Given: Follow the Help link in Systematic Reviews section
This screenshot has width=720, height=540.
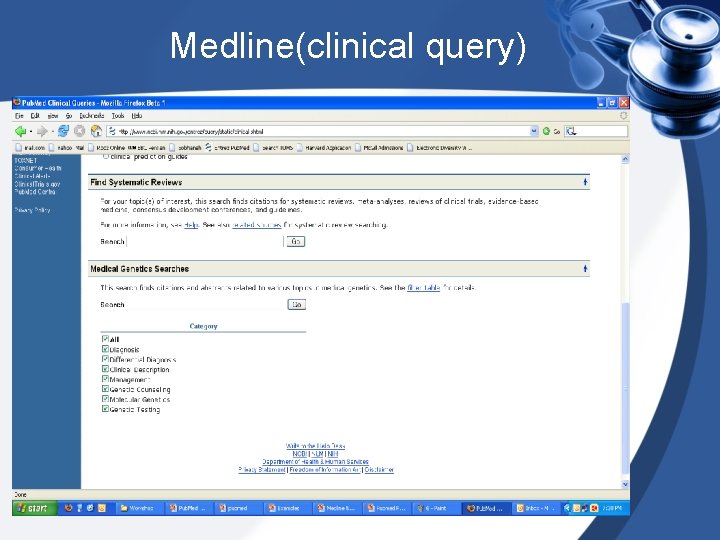Looking at the screenshot, I should 191,225.
